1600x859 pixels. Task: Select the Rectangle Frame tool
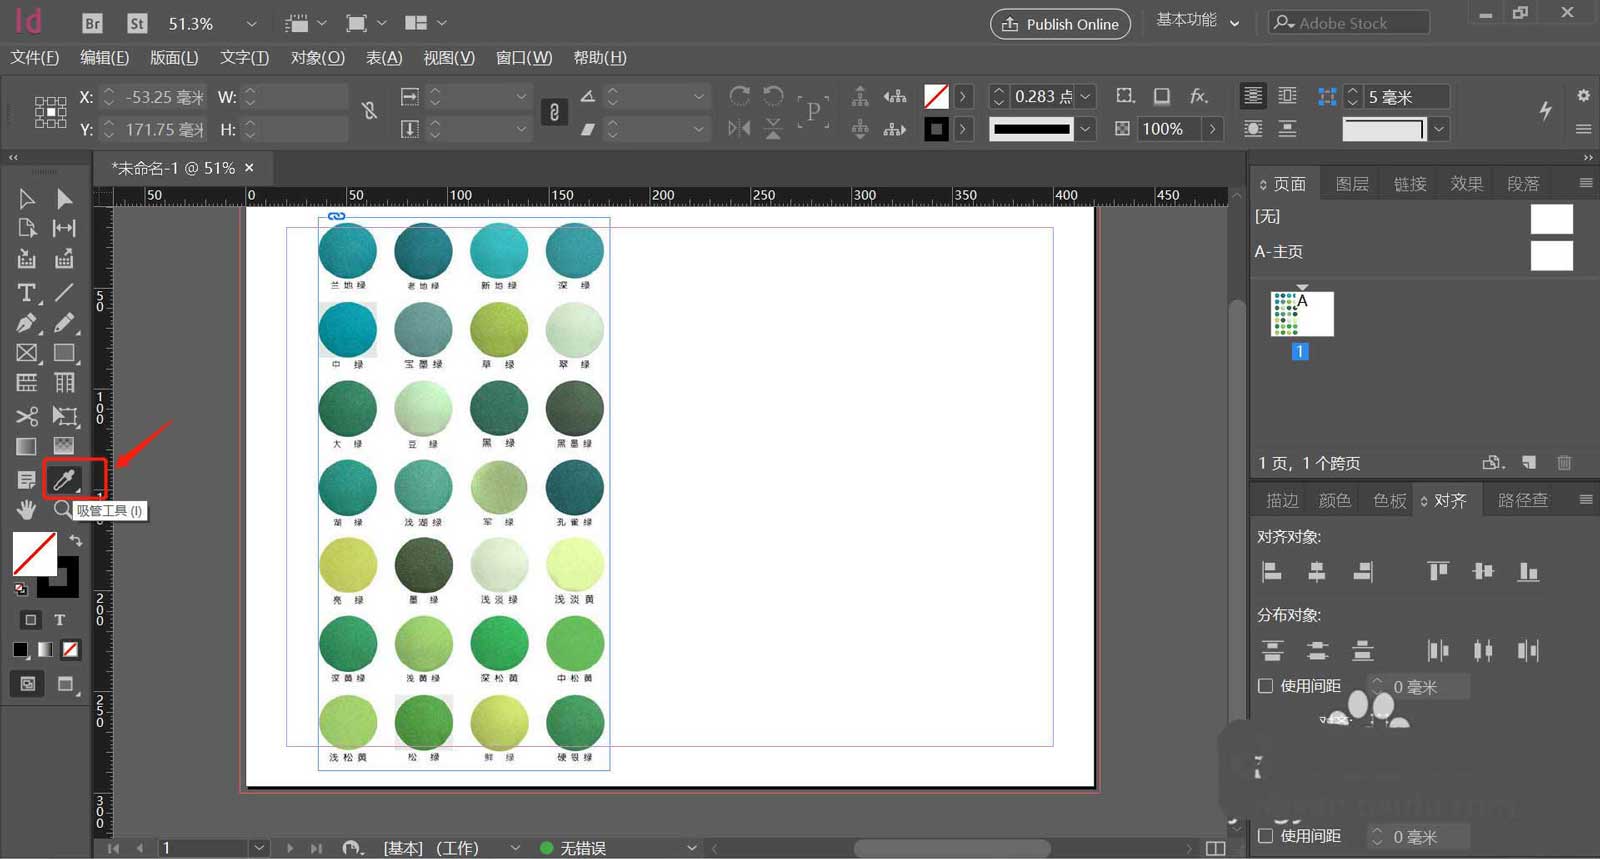pyautogui.click(x=27, y=353)
